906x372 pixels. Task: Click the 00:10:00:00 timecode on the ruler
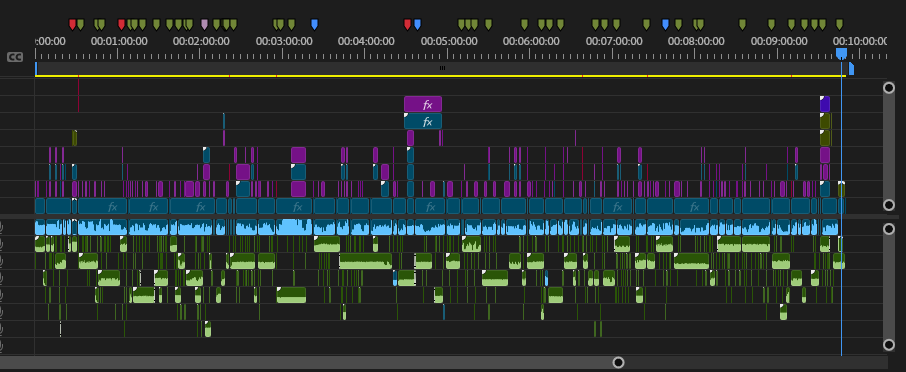(x=860, y=42)
